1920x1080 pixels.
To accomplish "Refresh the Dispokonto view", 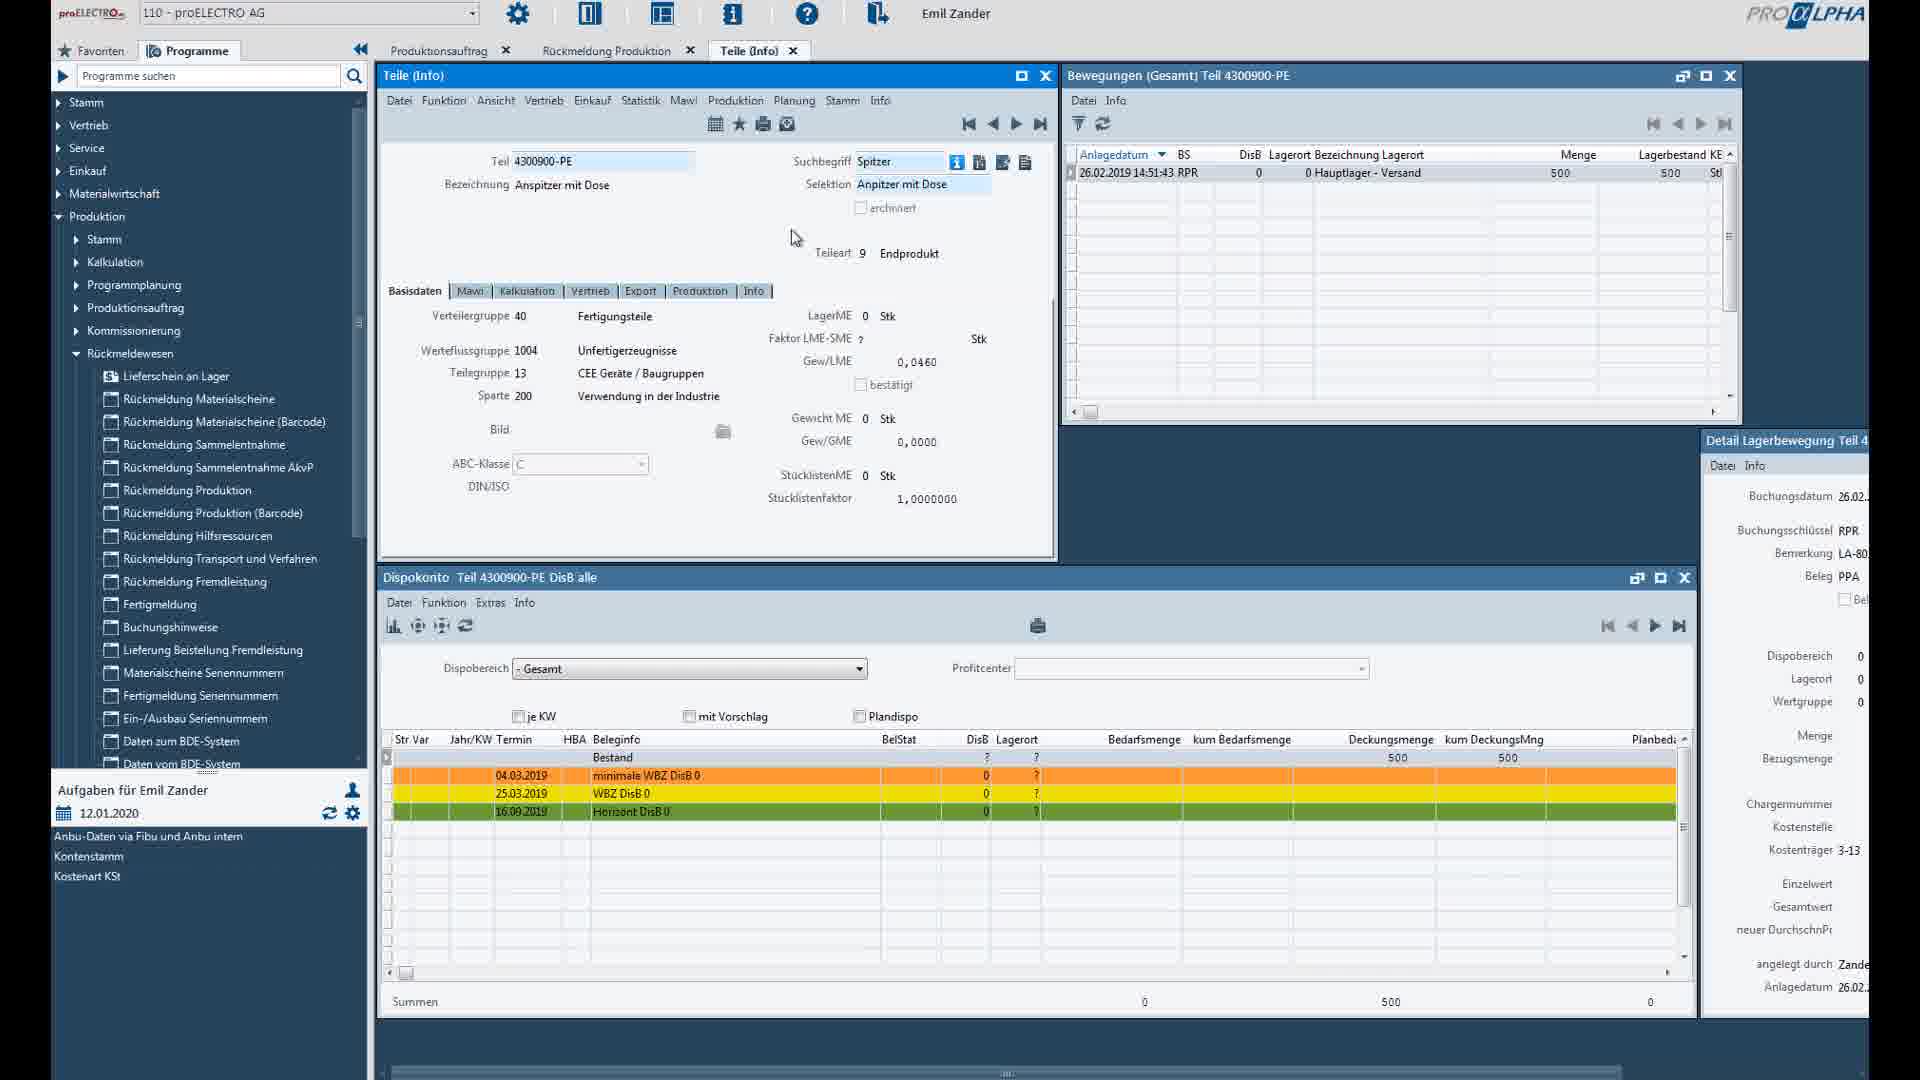I will pos(465,626).
